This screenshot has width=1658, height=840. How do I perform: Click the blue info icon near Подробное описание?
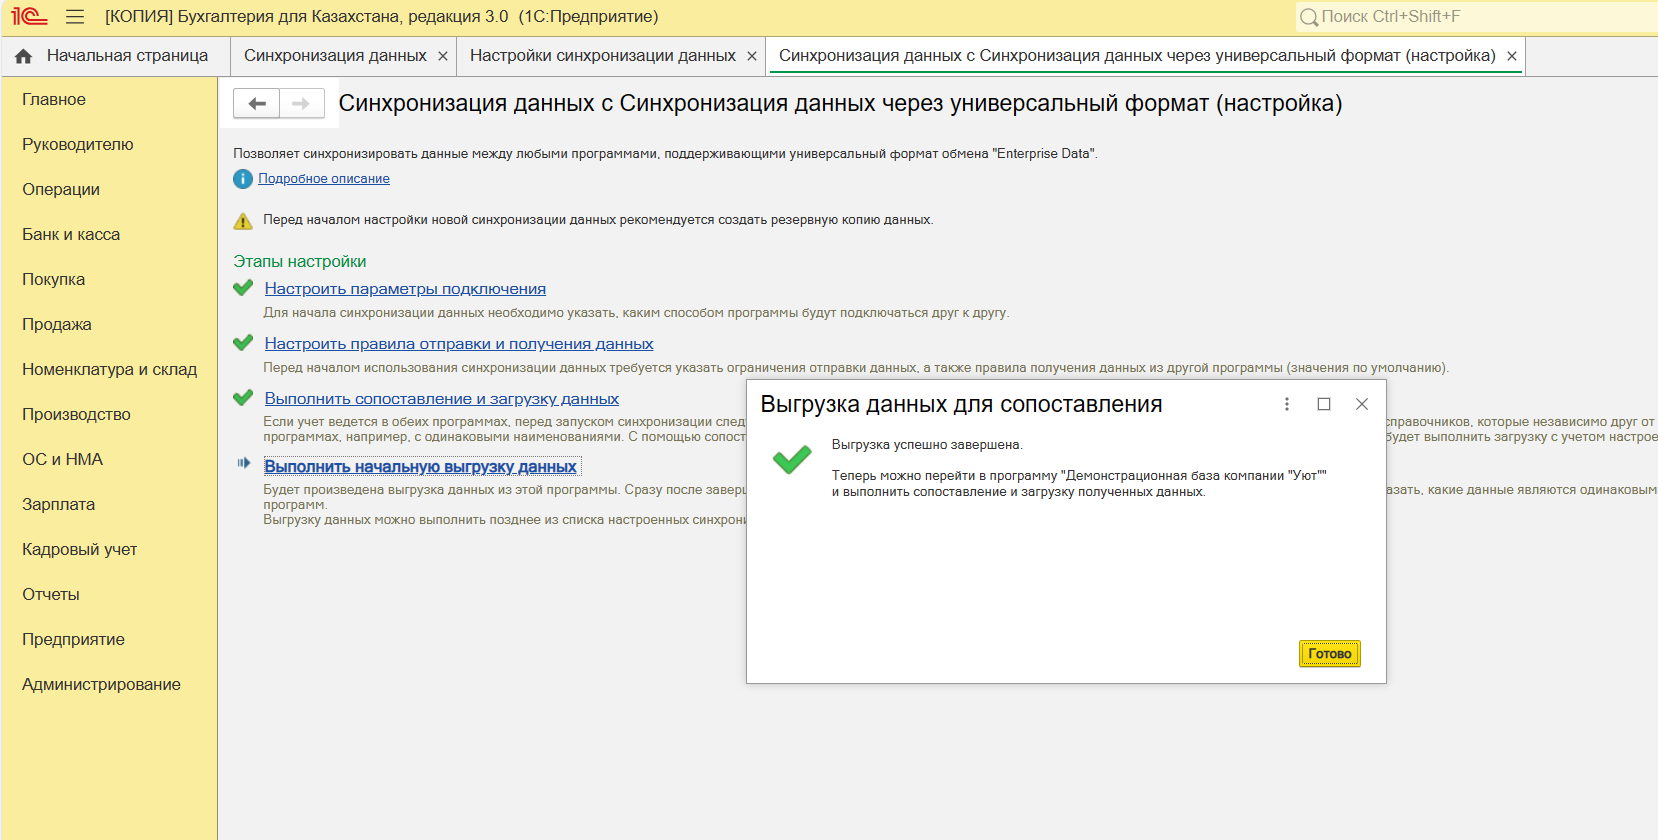click(243, 179)
